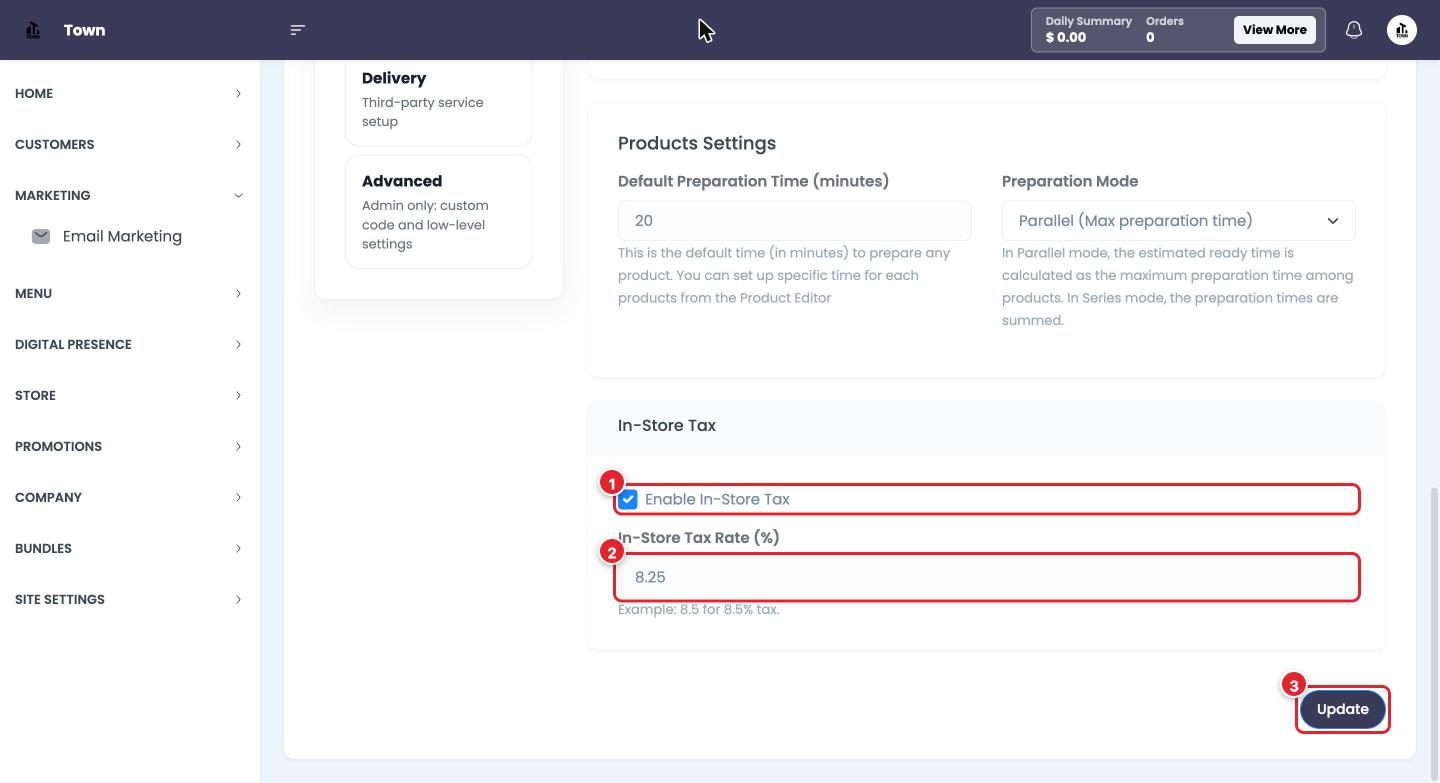Expand the COMPANY sidebar section
The image size is (1440, 783).
(x=128, y=497)
